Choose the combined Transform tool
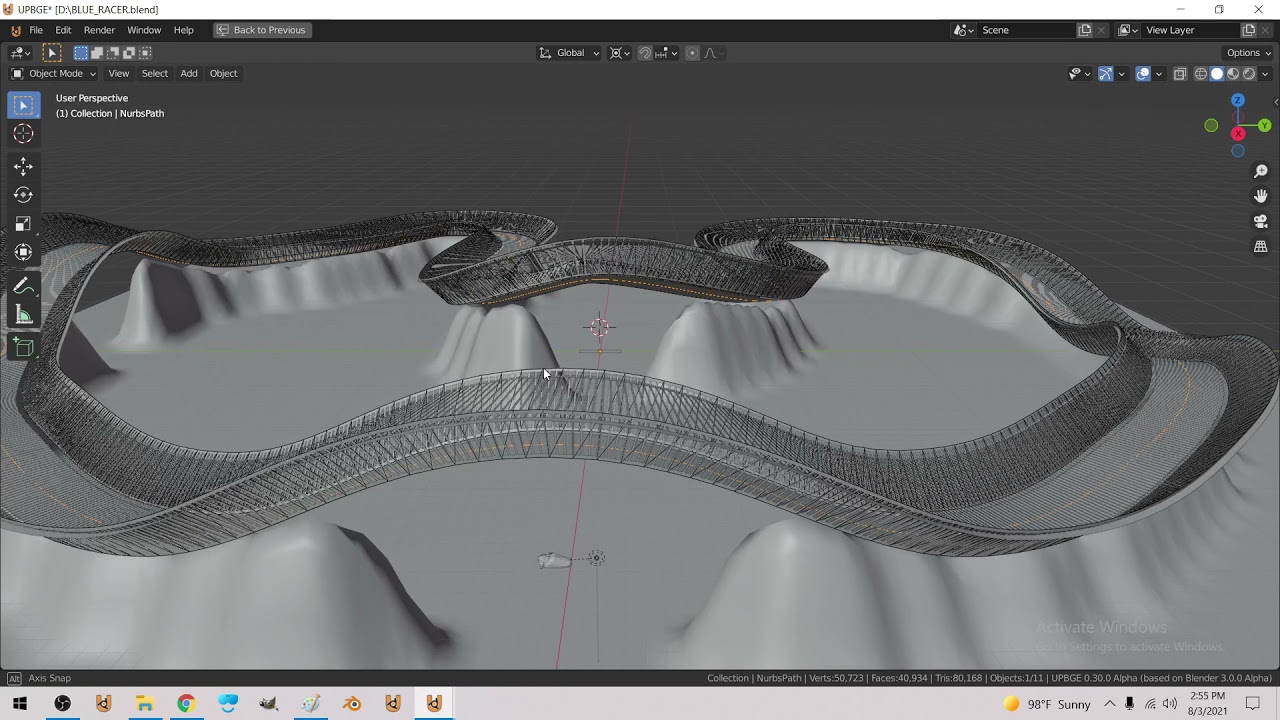Image resolution: width=1280 pixels, height=720 pixels. (23, 252)
